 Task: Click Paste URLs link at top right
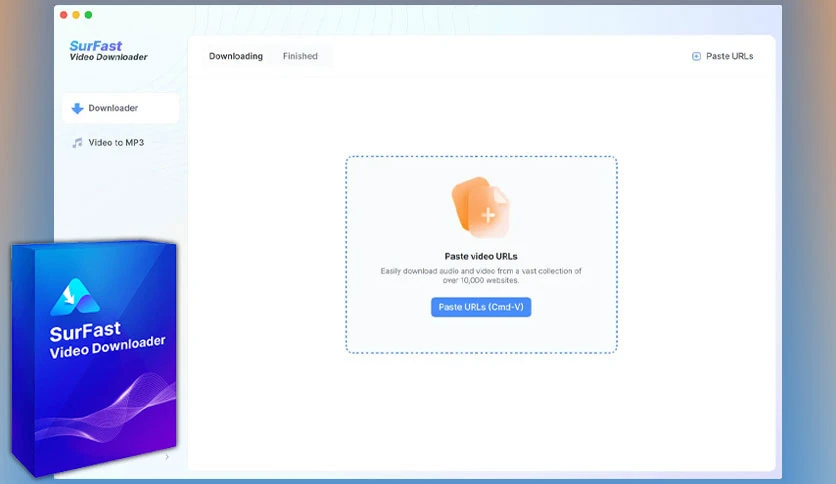pos(722,56)
